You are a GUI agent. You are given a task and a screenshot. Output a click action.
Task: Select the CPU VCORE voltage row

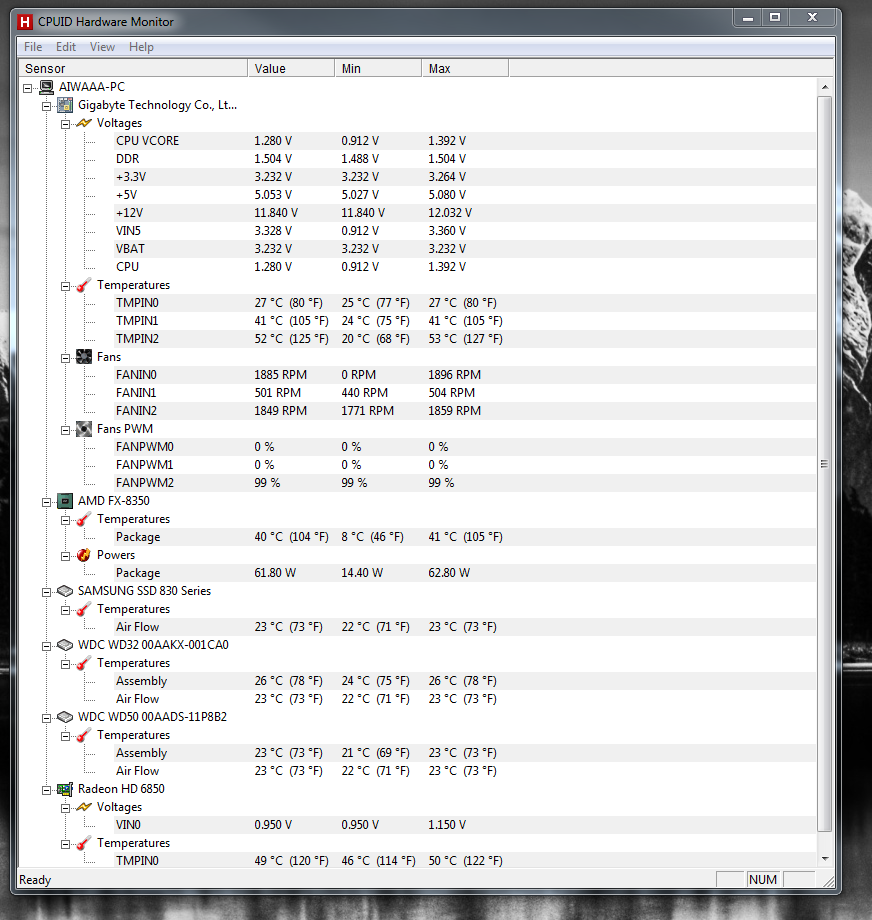465,141
